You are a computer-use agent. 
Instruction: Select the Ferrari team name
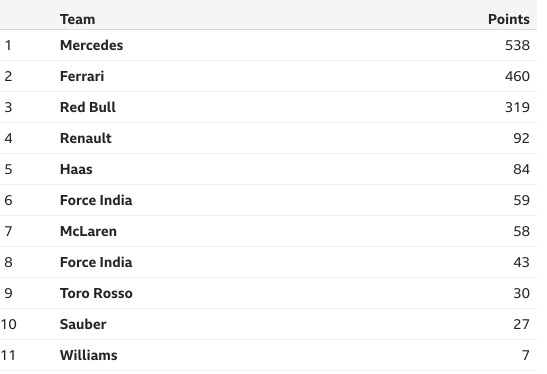pos(82,76)
